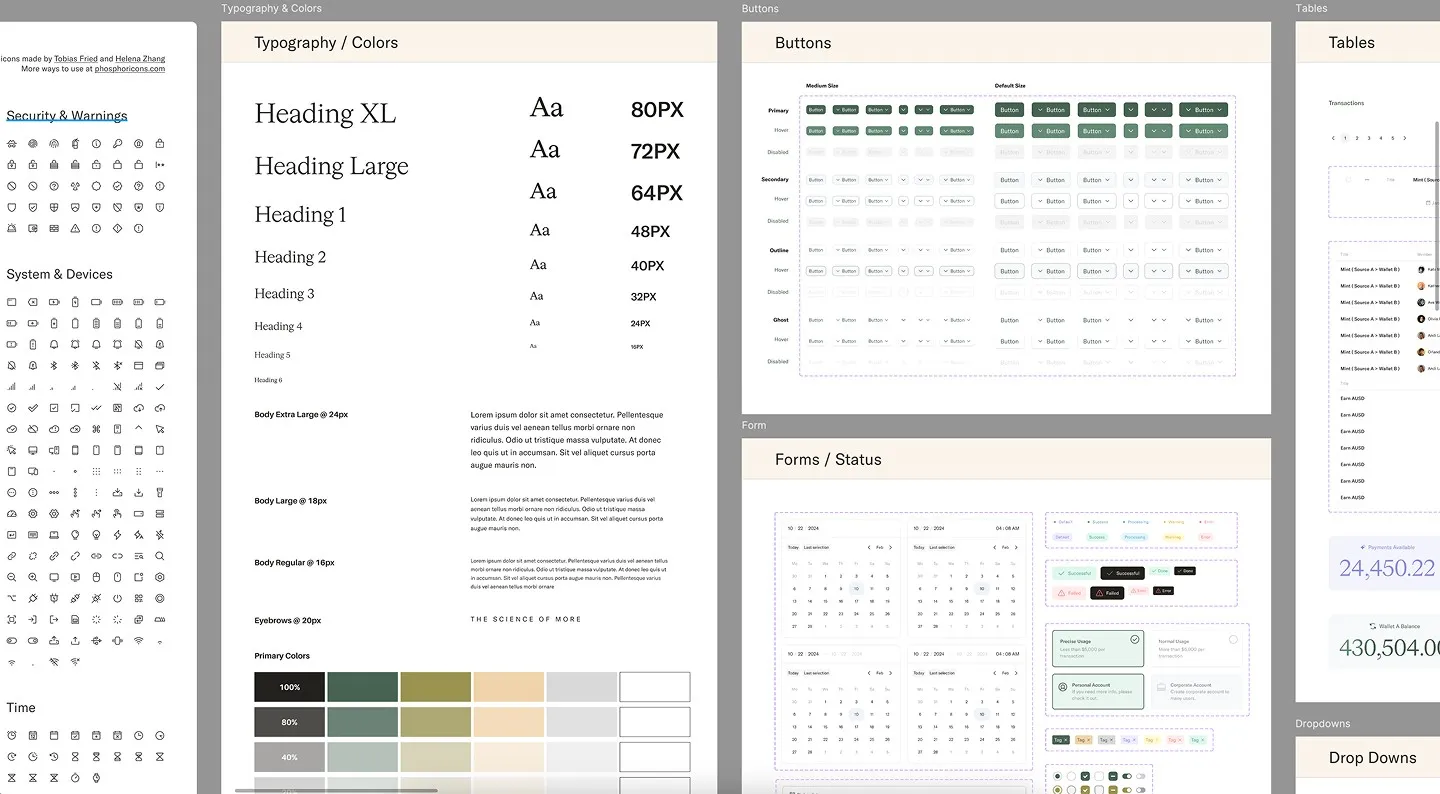
Task: Click the "24,450.22" Payments Available value
Action: point(1387,568)
